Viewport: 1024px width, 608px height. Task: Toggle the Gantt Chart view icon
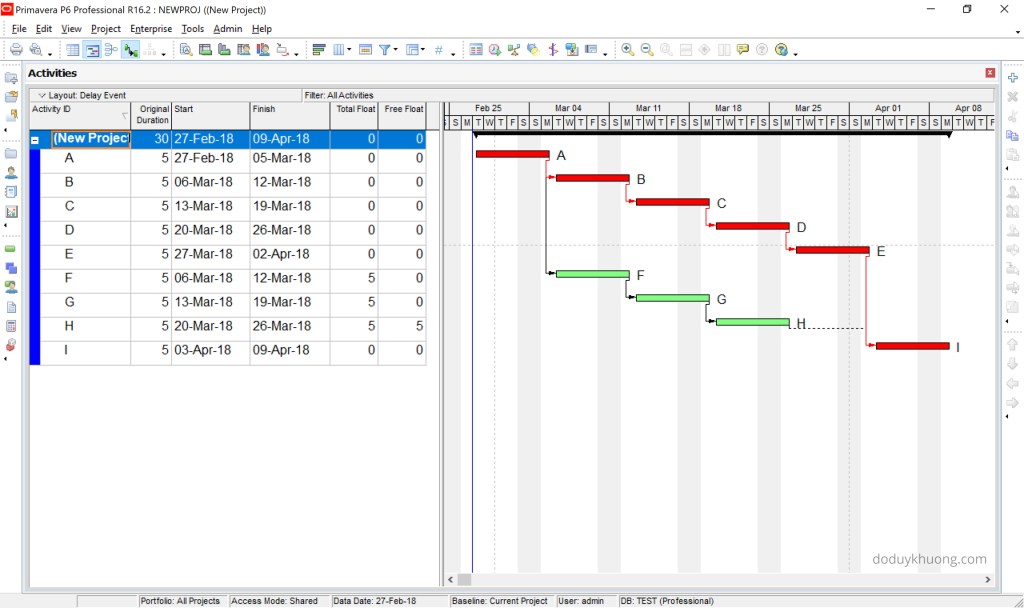(x=92, y=49)
